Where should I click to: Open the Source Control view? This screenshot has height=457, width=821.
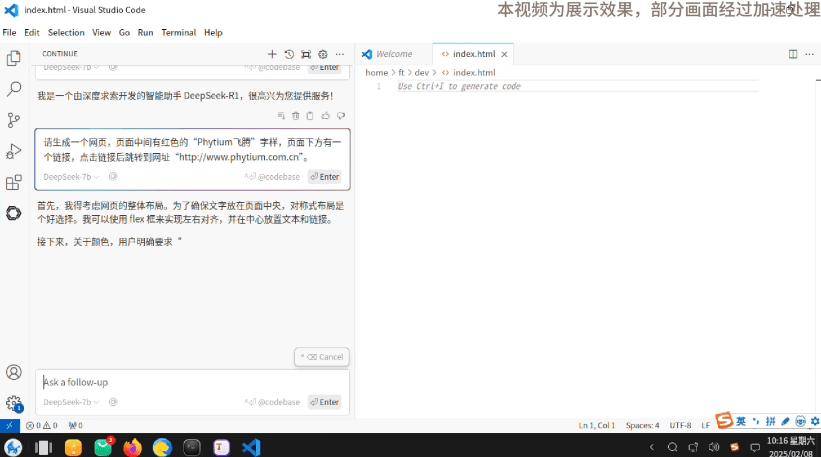tap(14, 120)
